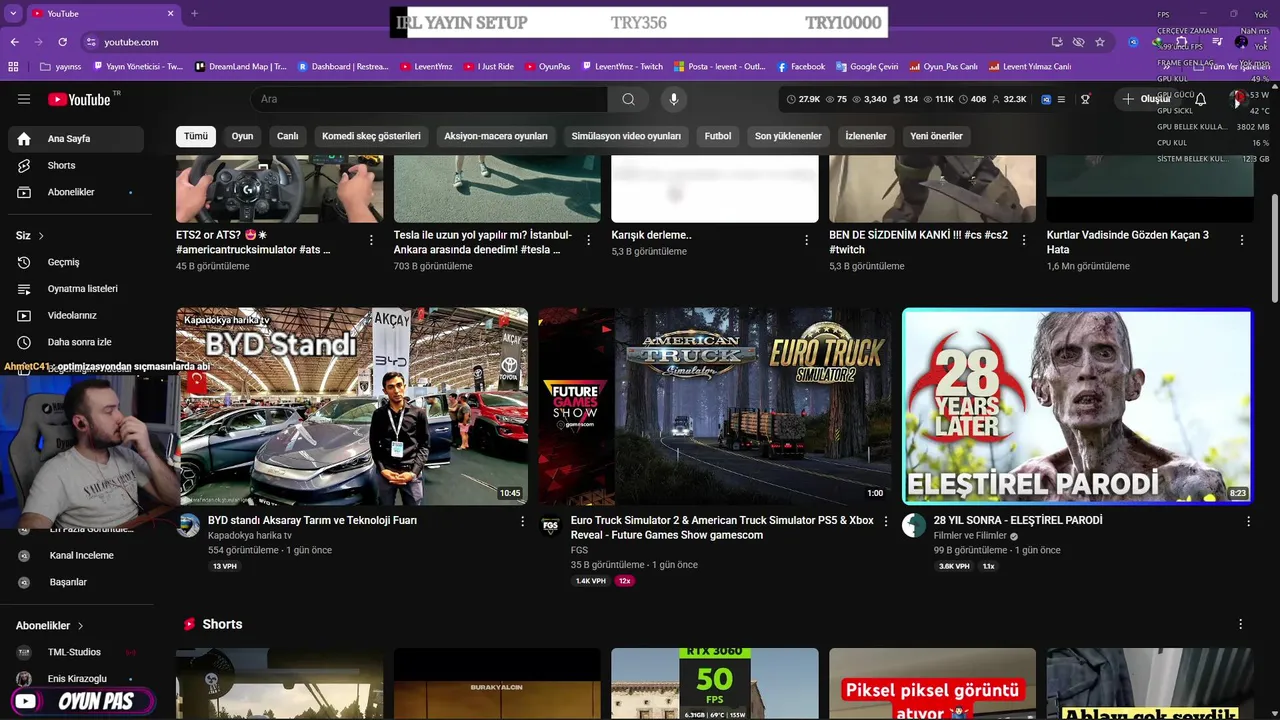Open site information icon in address bar
Screen dimensions: 1280x720
click(x=91, y=42)
